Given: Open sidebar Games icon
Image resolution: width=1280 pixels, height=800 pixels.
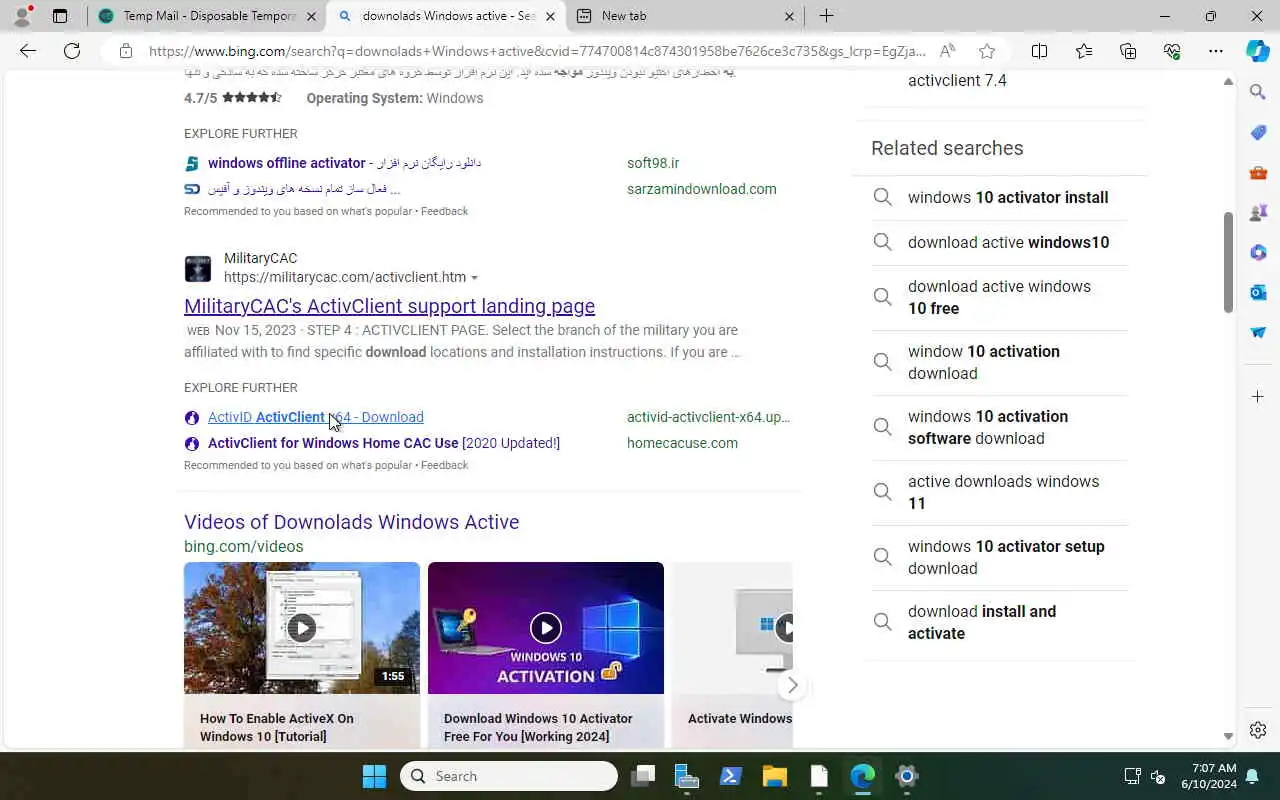Looking at the screenshot, I should (1258, 212).
